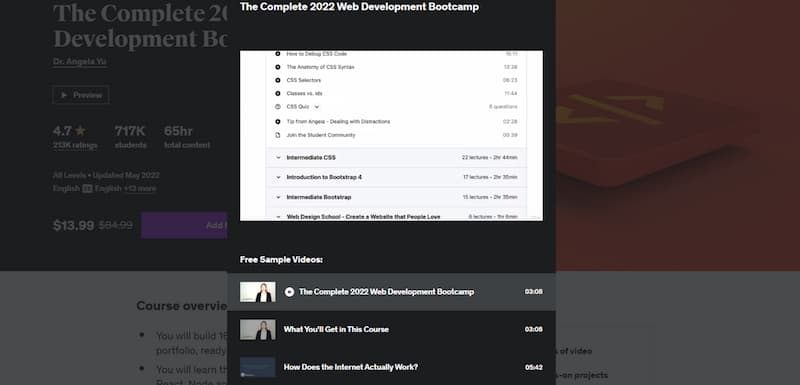Screen dimensions: 800x385
Task: Click the CSS Selectors lecture title
Action: [304, 80]
